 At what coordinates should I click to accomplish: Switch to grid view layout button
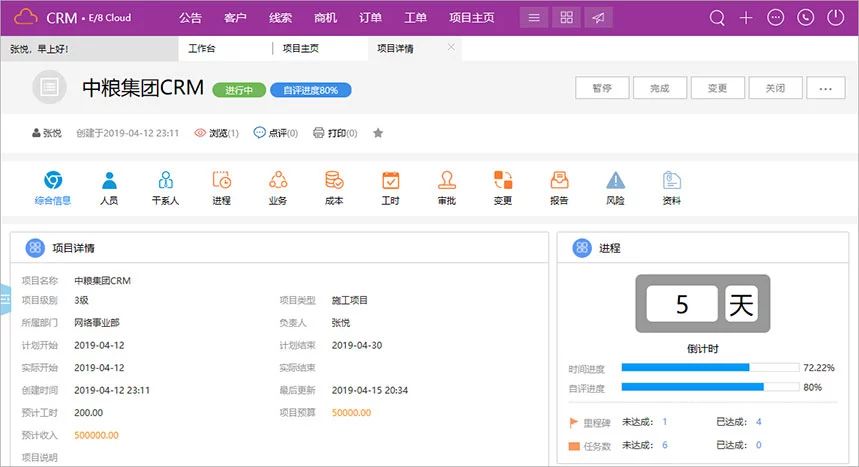tap(566, 18)
